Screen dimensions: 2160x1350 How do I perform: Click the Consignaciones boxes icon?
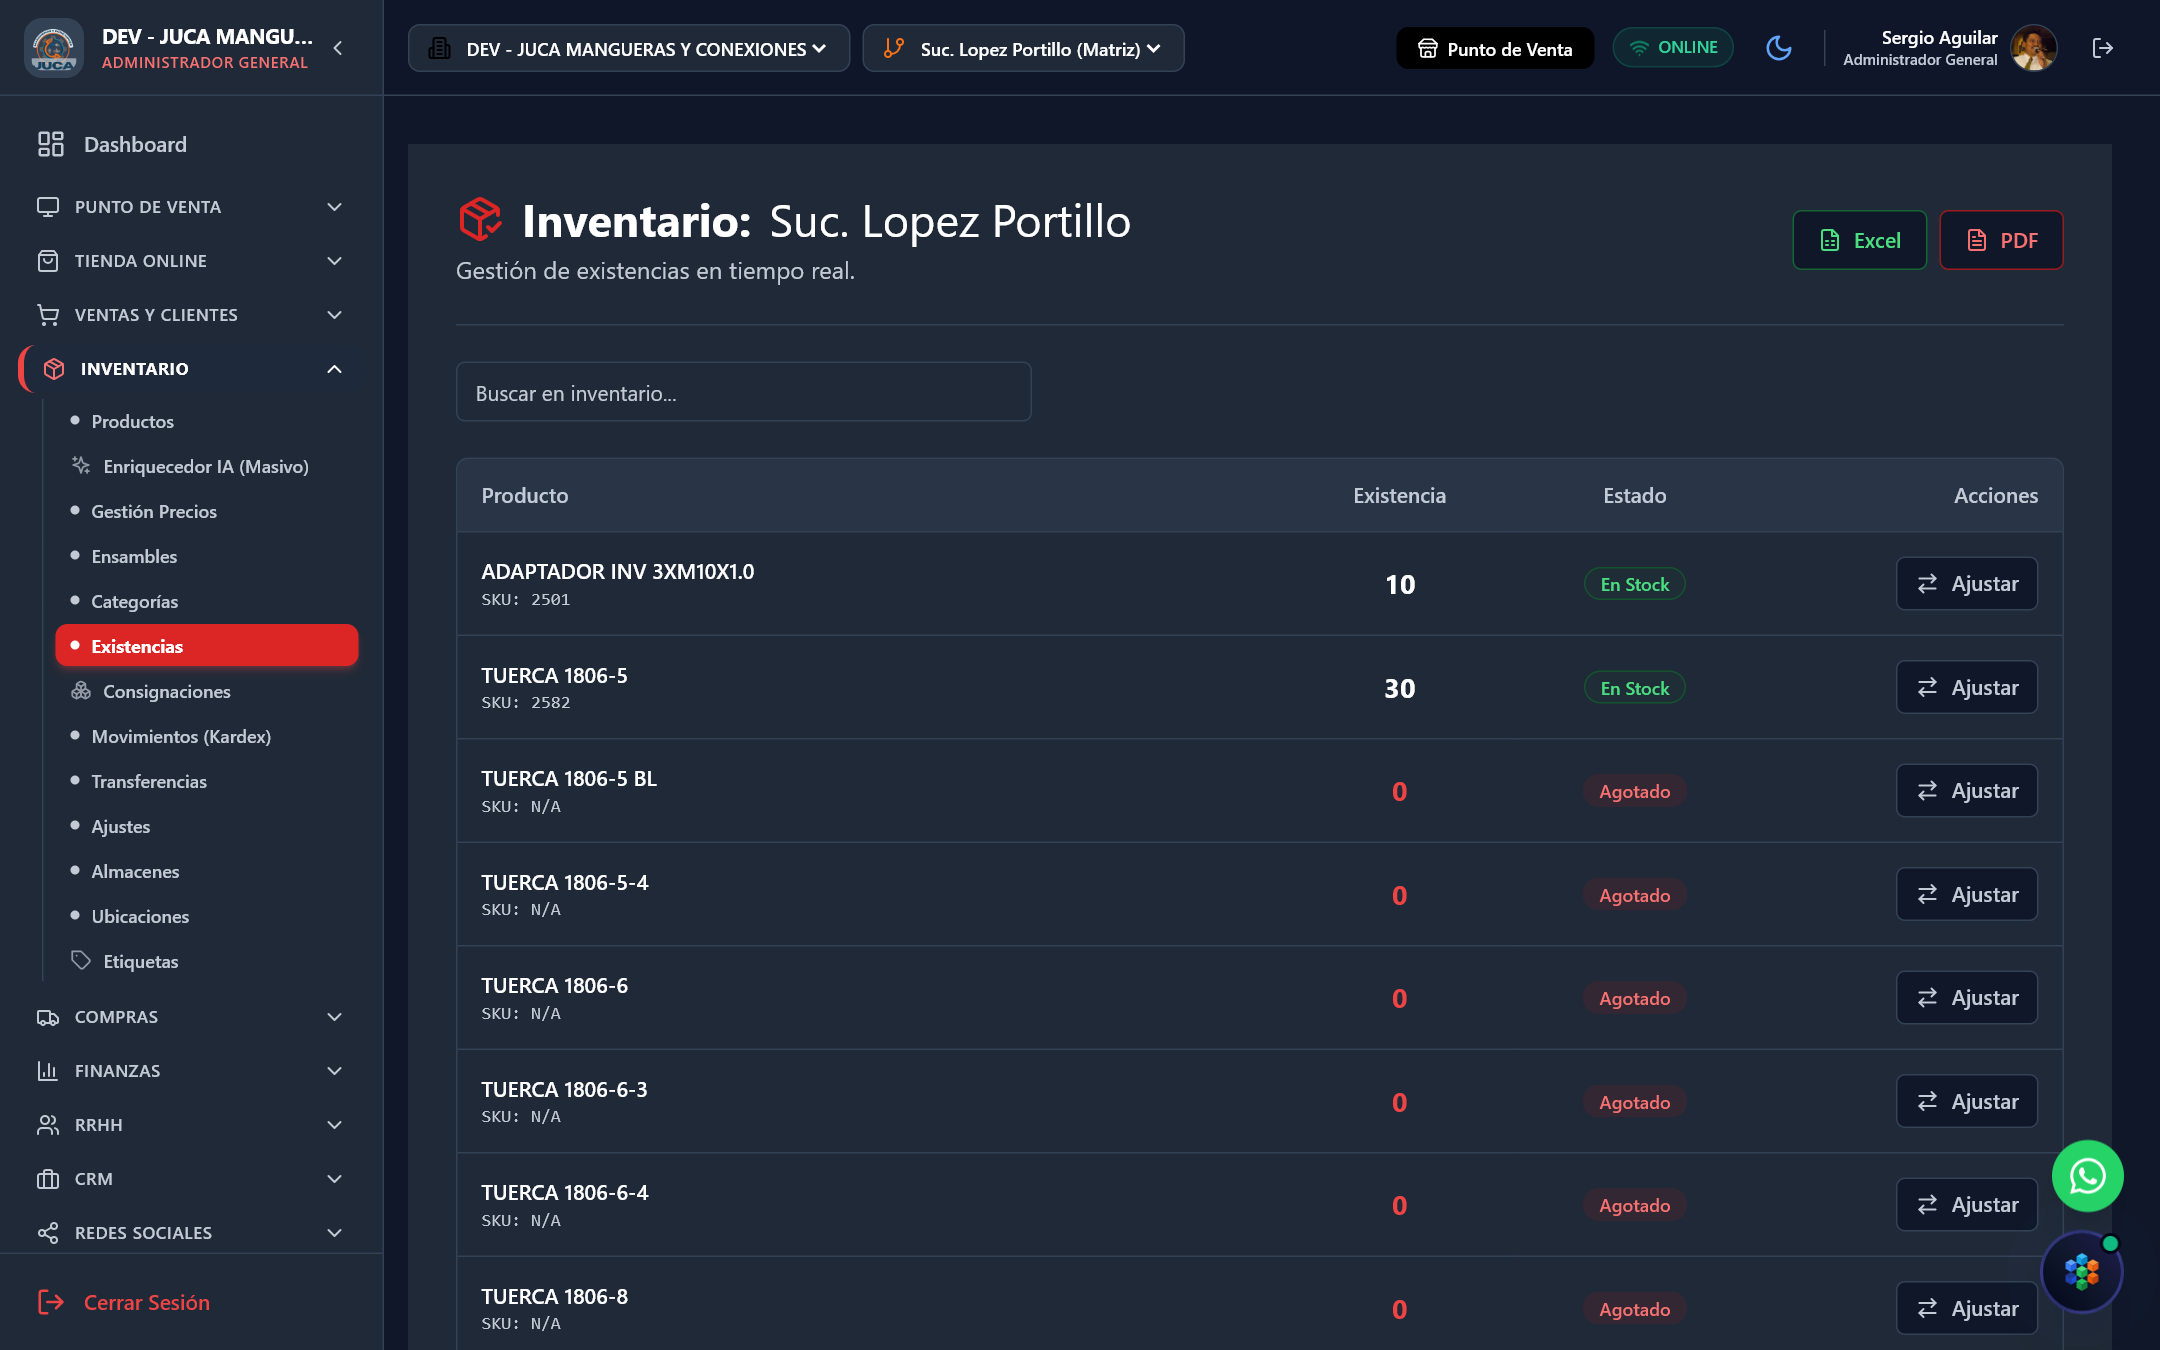click(x=81, y=691)
